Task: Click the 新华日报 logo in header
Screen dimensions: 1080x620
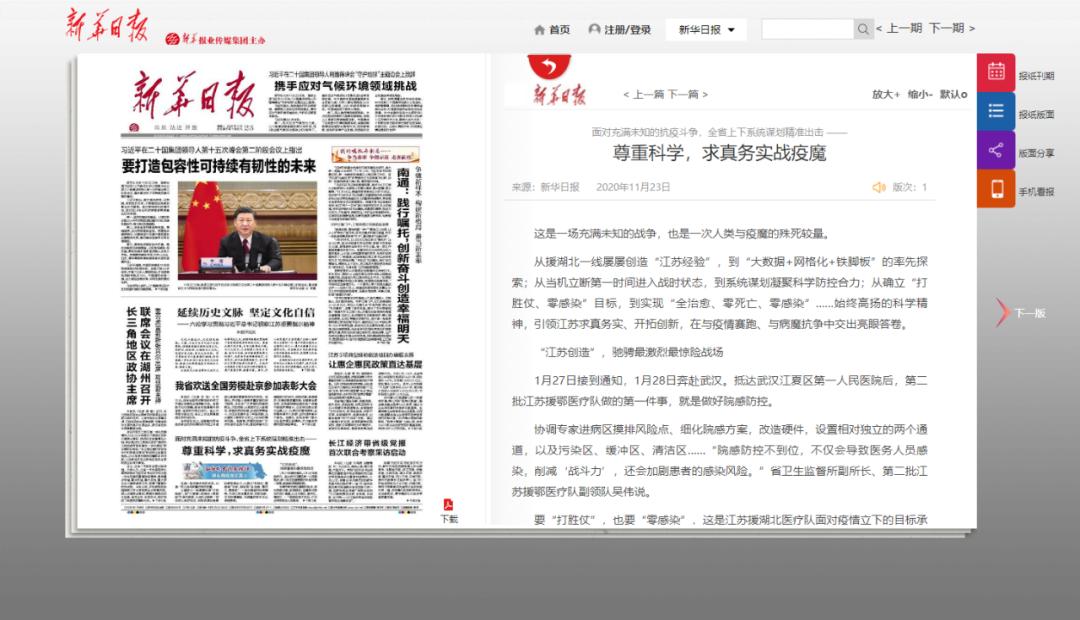Action: pos(107,25)
